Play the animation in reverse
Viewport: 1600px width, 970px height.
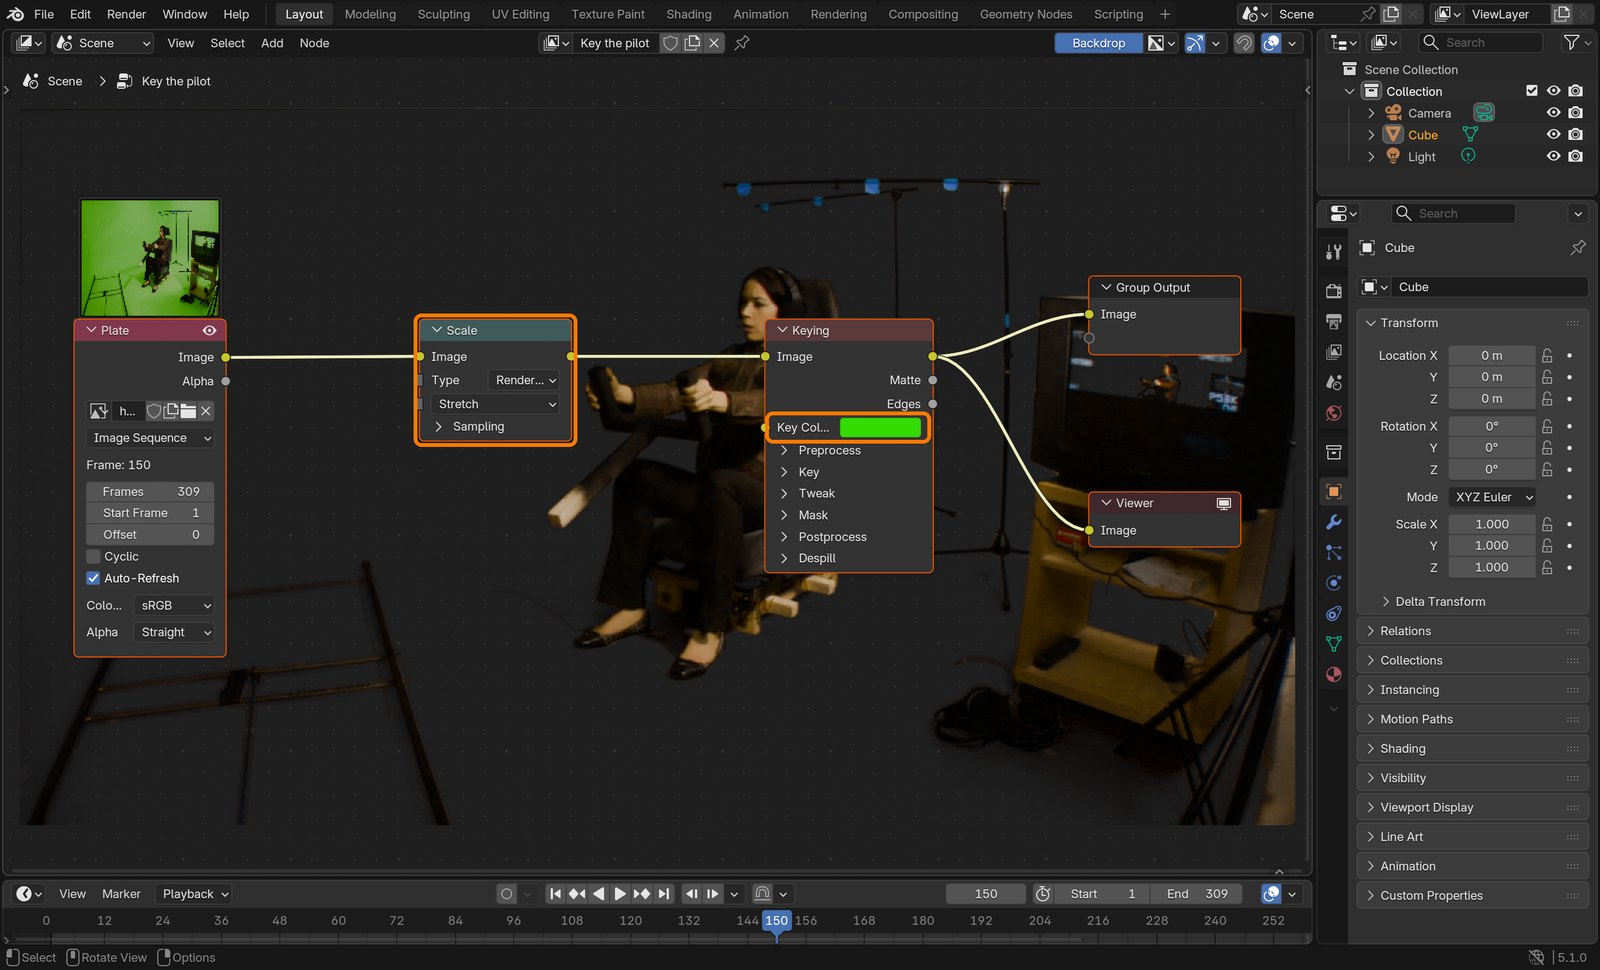pyautogui.click(x=598, y=894)
